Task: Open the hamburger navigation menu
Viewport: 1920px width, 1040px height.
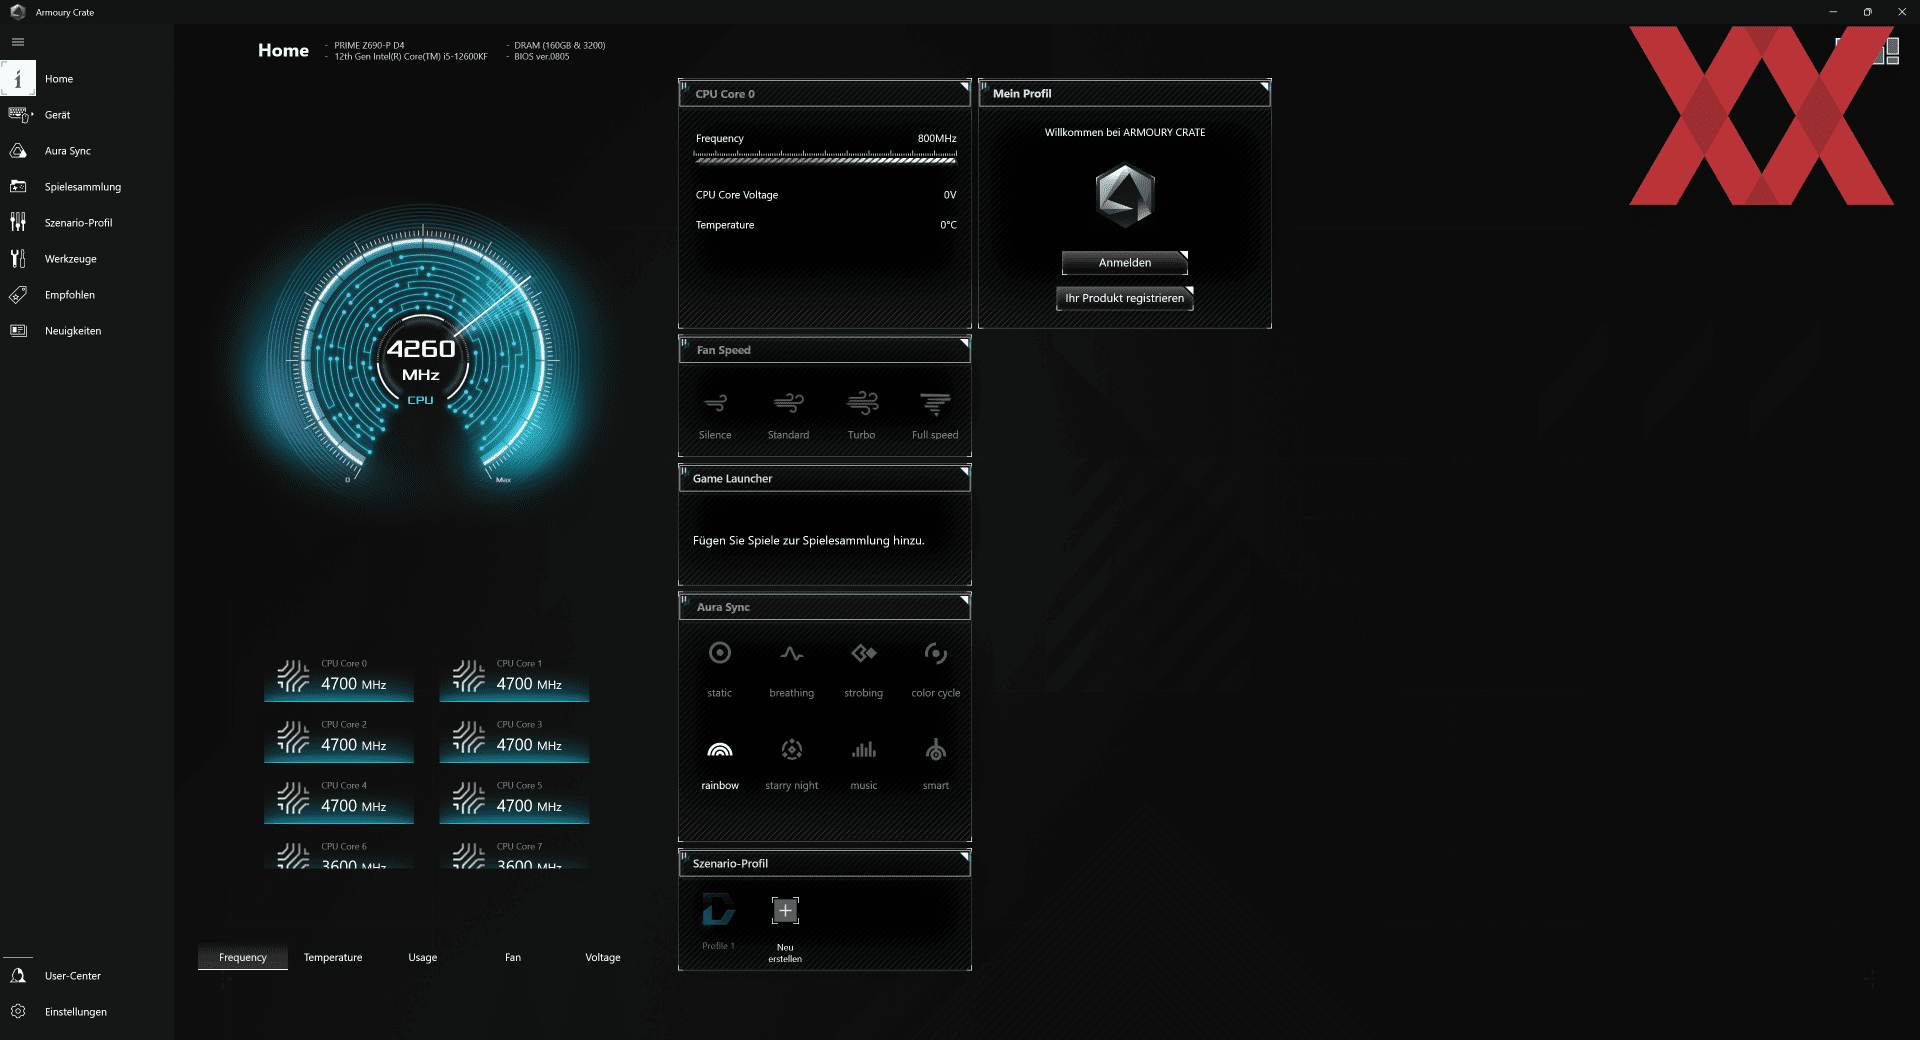Action: pos(18,42)
